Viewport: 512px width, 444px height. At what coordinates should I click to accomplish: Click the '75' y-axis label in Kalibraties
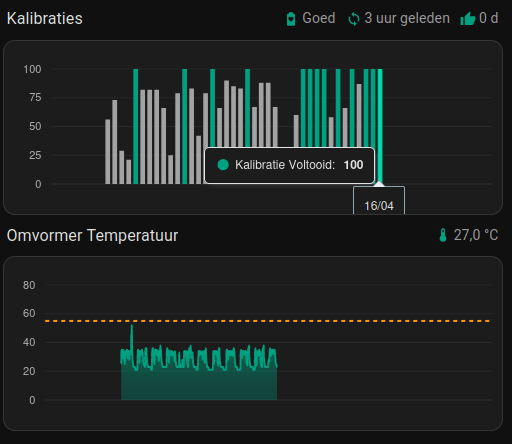35,98
